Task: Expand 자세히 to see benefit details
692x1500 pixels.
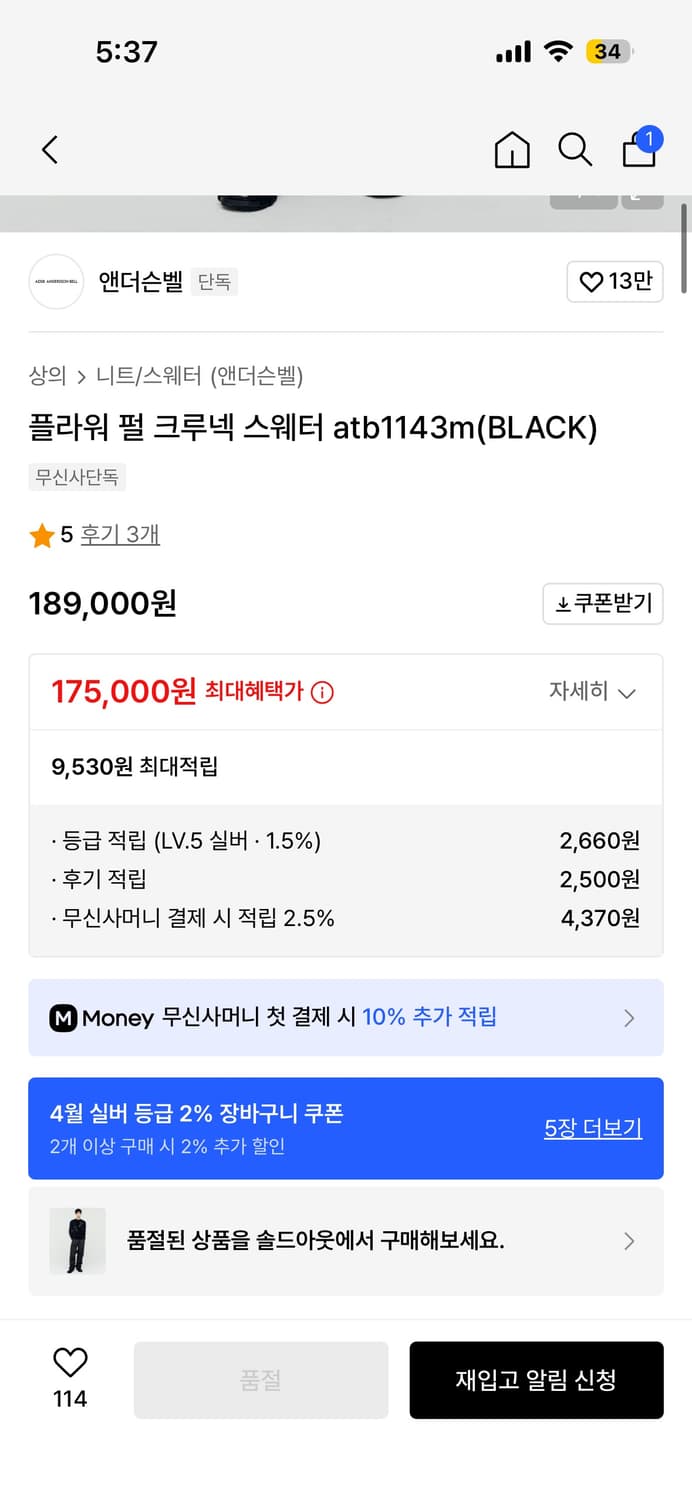Action: tap(594, 692)
